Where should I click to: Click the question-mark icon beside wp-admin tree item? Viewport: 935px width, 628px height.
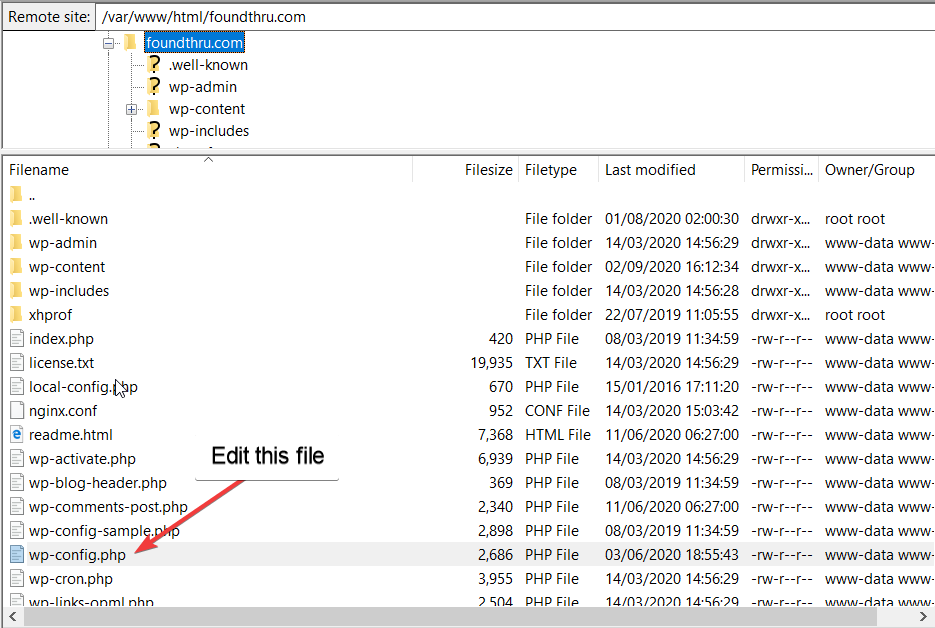click(x=154, y=86)
